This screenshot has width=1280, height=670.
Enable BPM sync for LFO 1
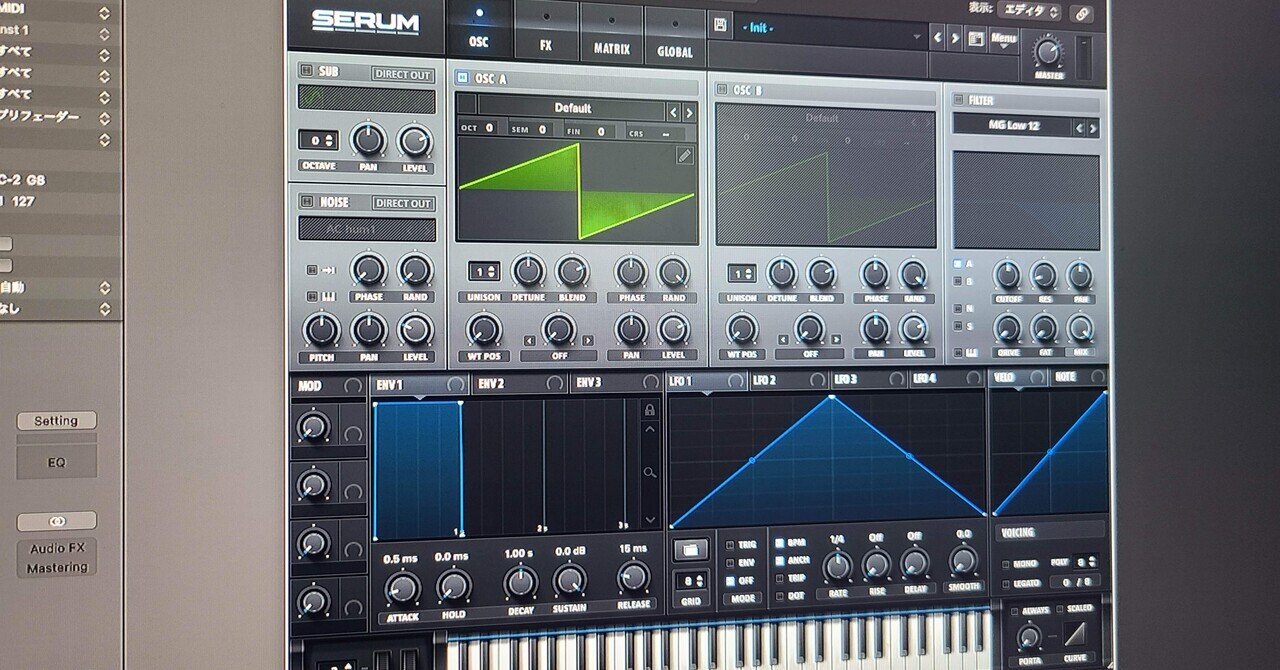777,543
